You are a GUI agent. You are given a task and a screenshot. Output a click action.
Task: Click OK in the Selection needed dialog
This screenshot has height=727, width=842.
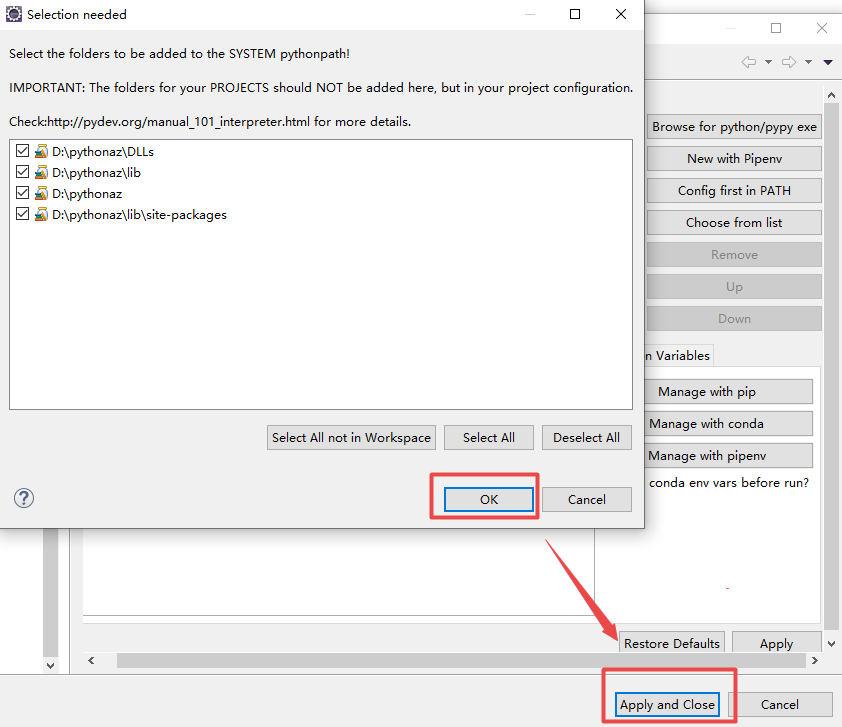489,499
